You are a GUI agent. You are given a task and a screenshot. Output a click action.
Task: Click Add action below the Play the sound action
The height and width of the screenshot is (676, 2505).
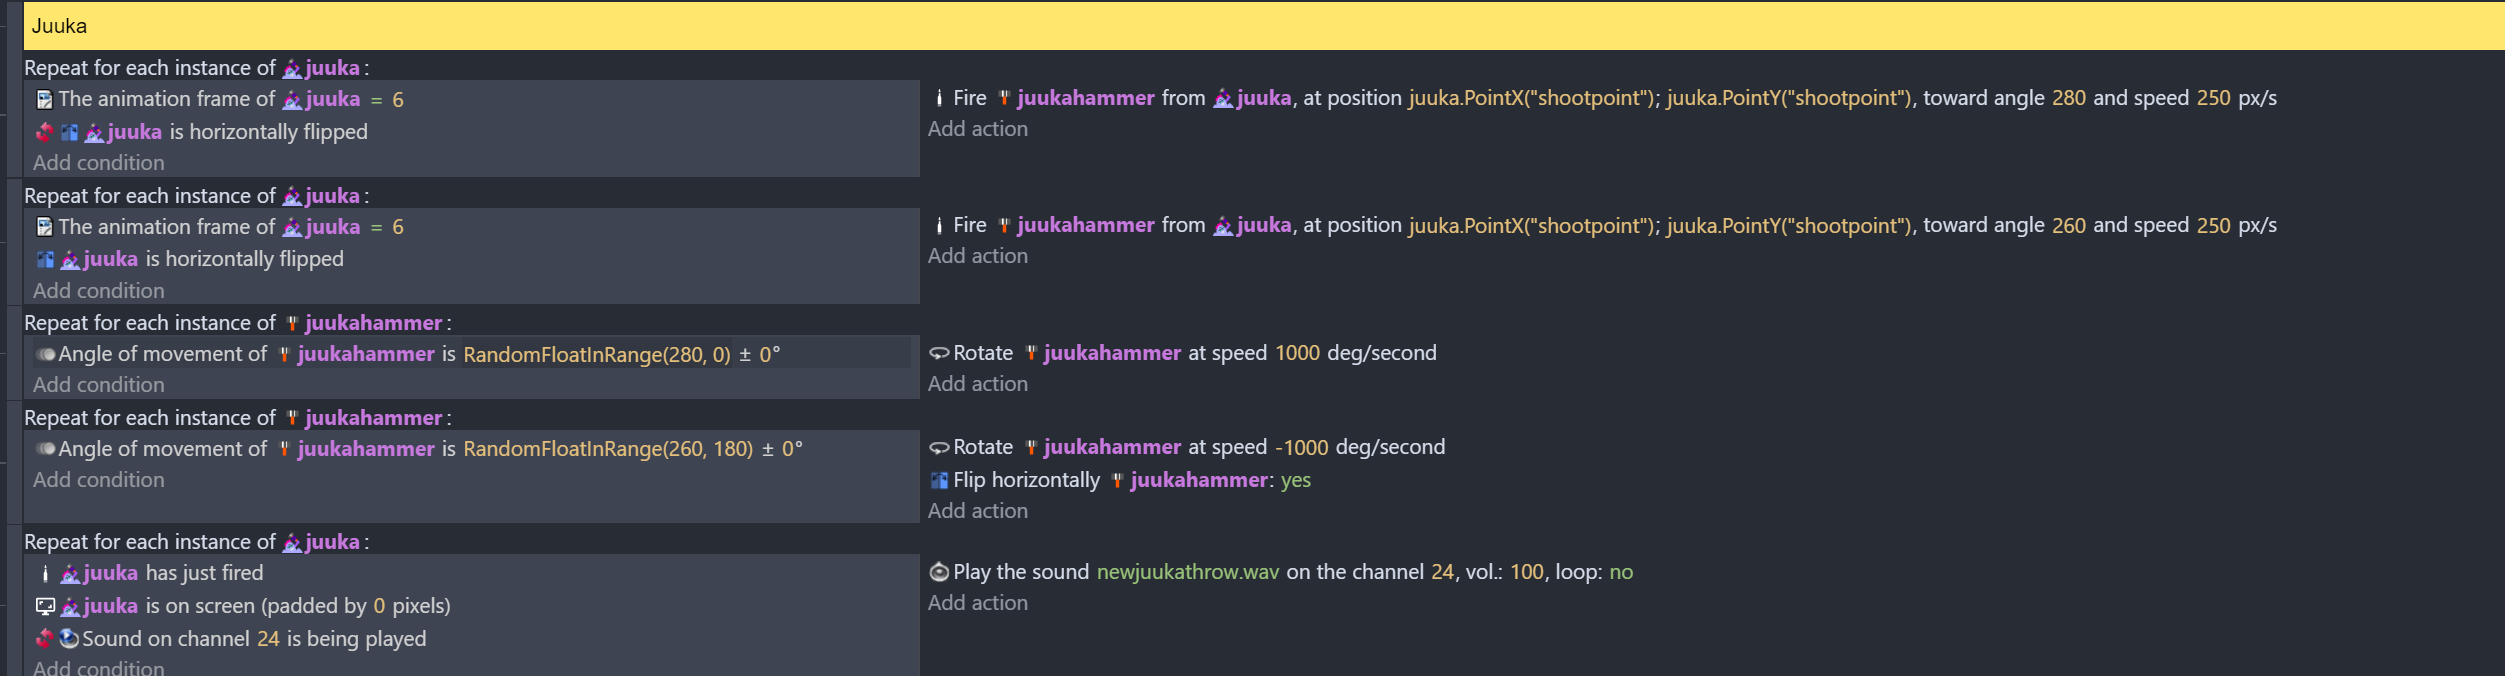977,603
